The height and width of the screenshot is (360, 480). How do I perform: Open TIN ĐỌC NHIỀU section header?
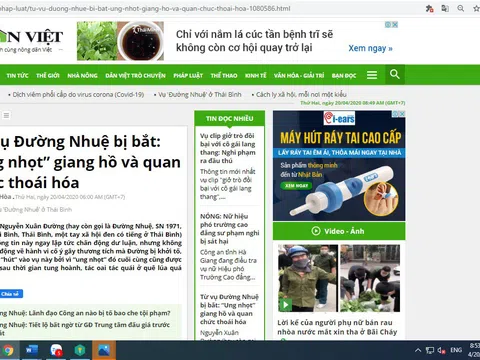(x=230, y=118)
